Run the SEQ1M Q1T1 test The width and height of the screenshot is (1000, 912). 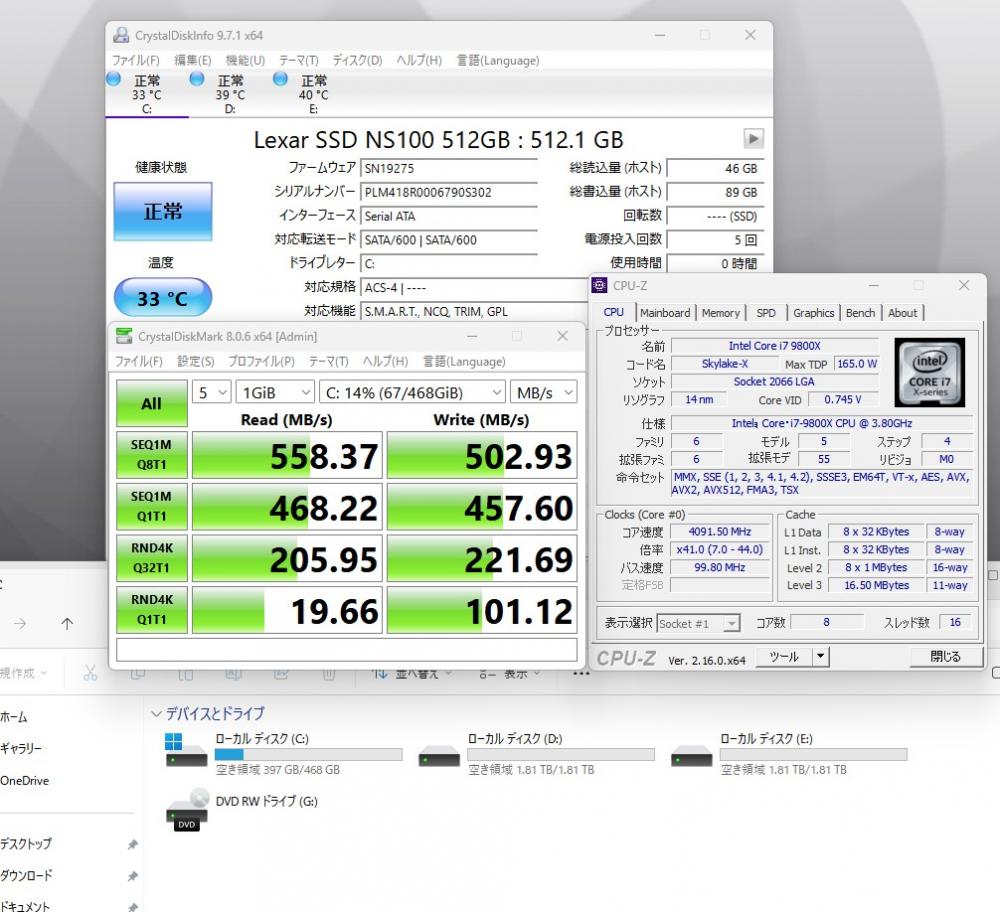[x=152, y=506]
